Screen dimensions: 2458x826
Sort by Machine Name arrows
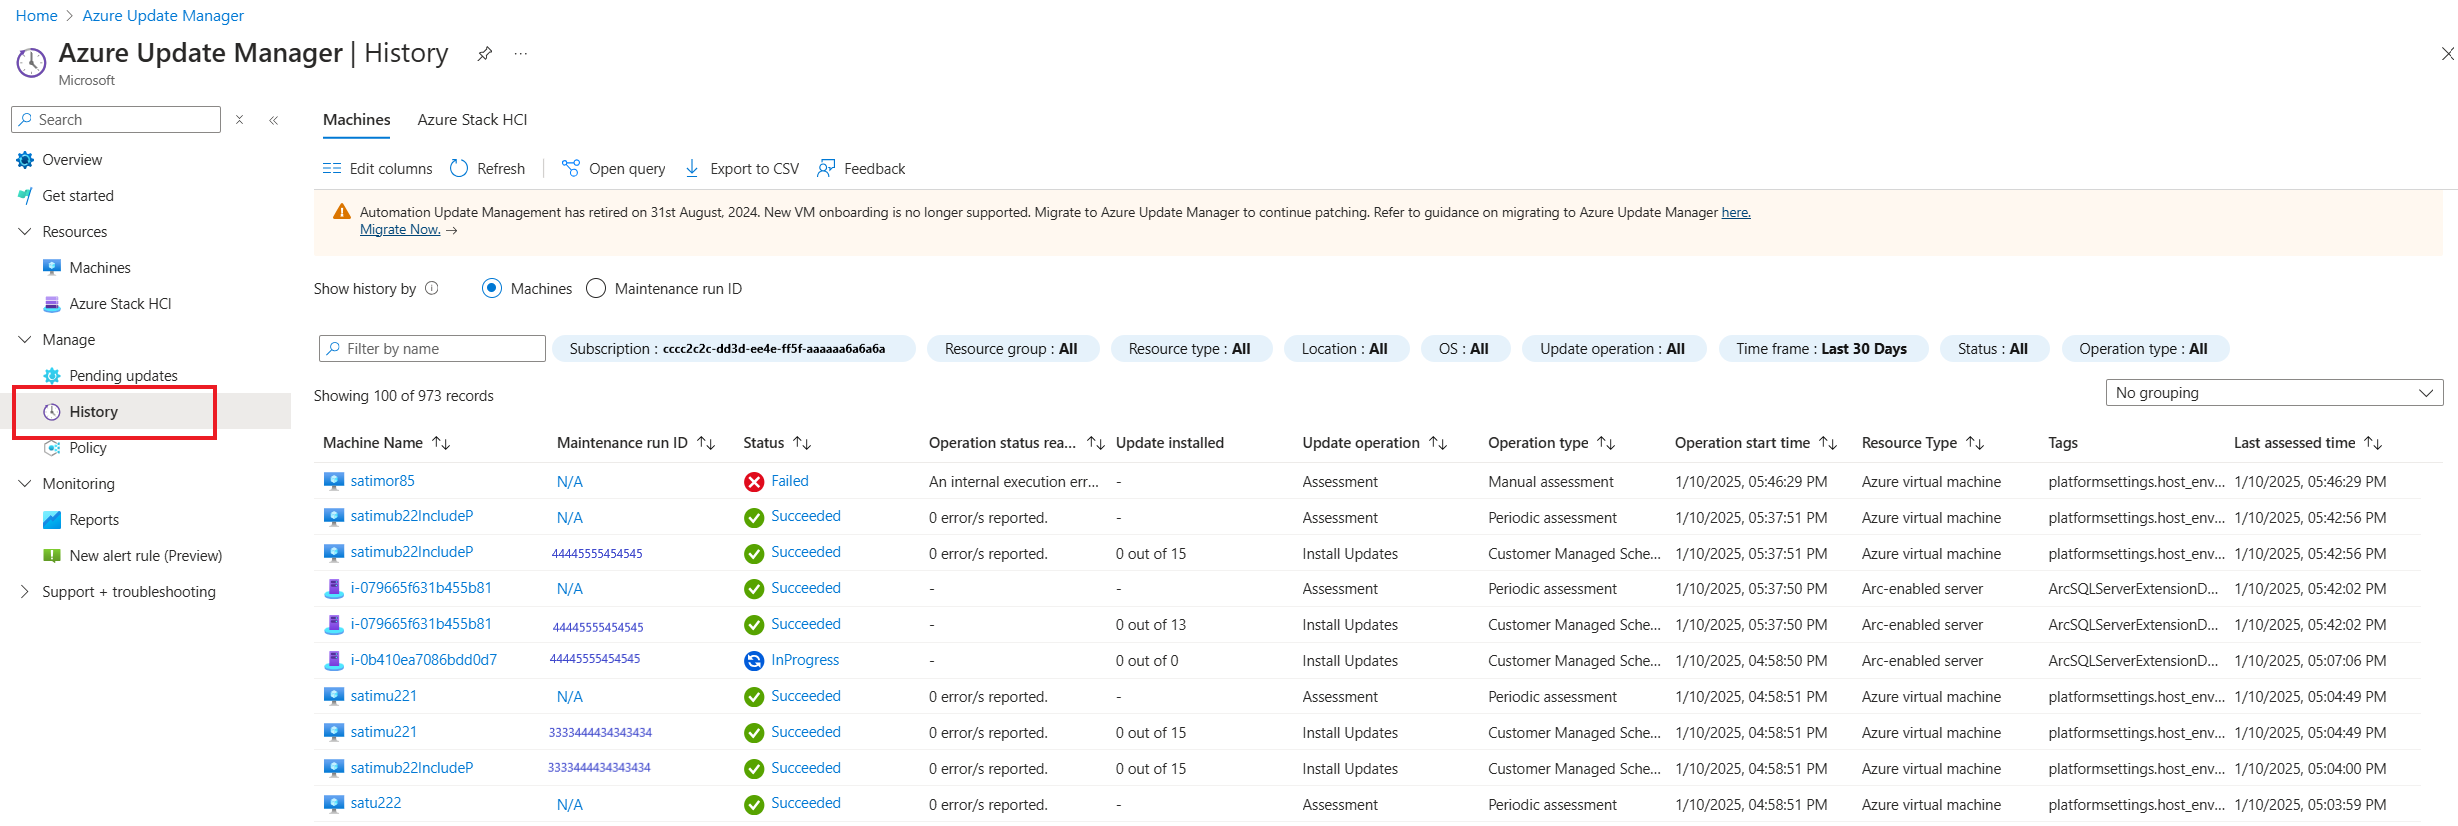[441, 443]
